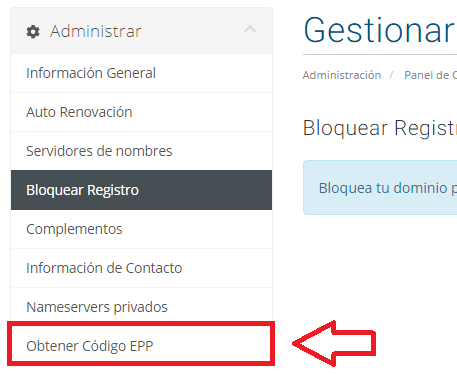Open the Panel de breadcrumb link
The height and width of the screenshot is (374, 457).
pos(430,75)
